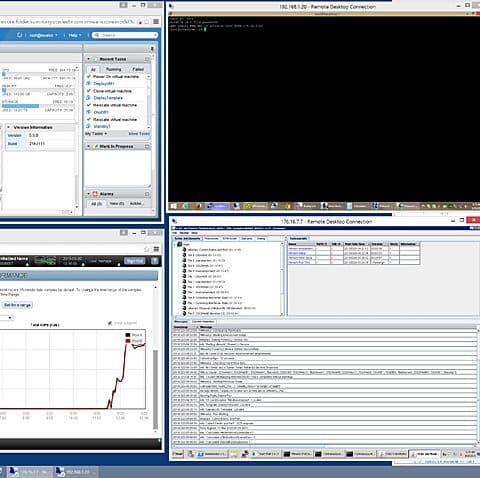The height and width of the screenshot is (478, 480).
Task: Click the root node icon in job tree
Action: pos(179,244)
